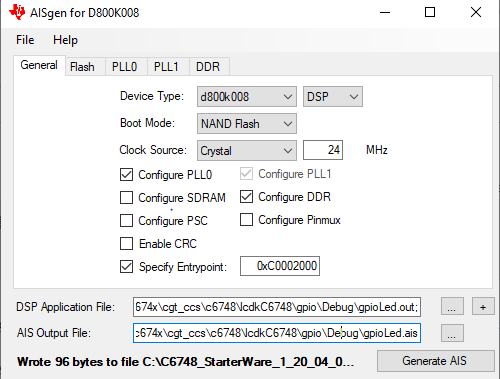This screenshot has height=379, width=500.
Task: Open the Clock Source Crystal dropdown
Action: click(247, 151)
